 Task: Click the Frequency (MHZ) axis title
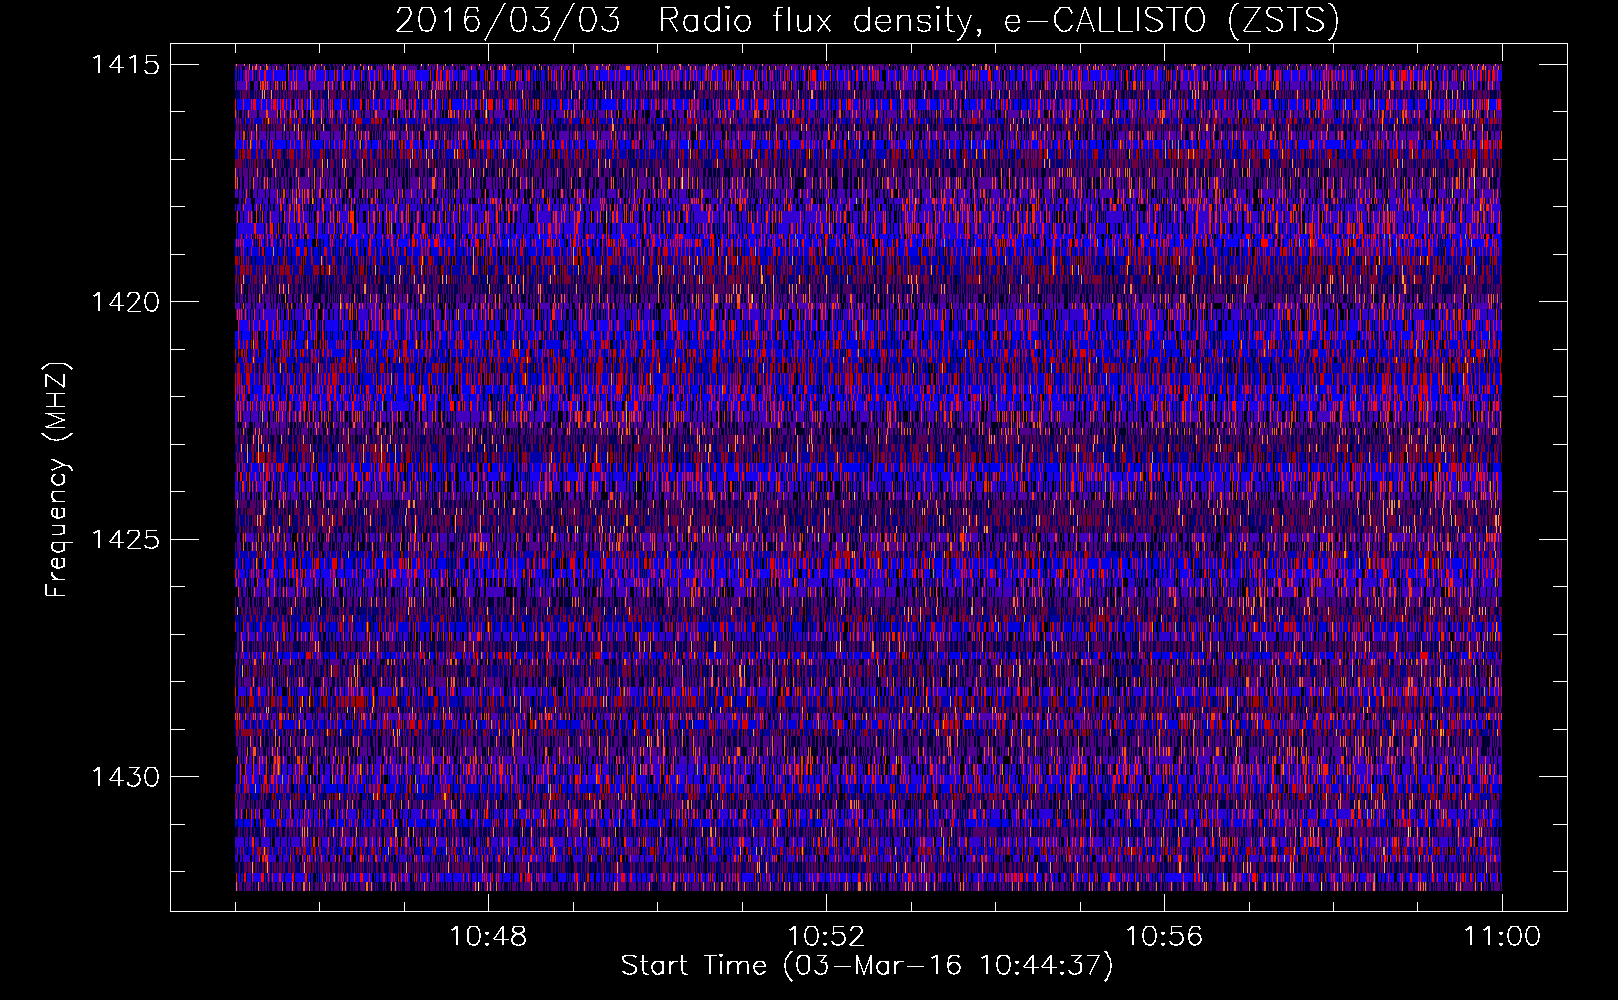[x=58, y=479]
